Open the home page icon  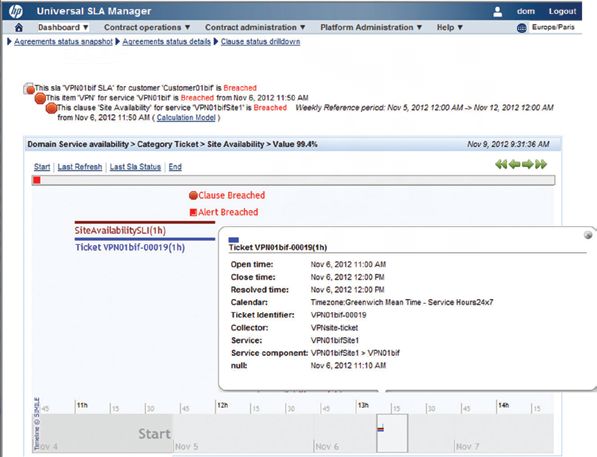(19, 27)
